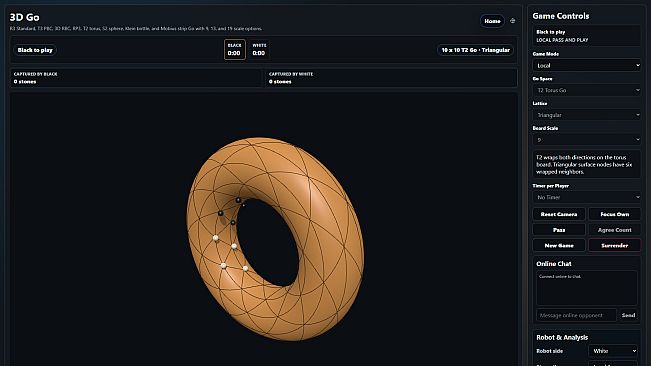Click the Black to play status pill
Viewport: 651px width, 366px height.
35,50
